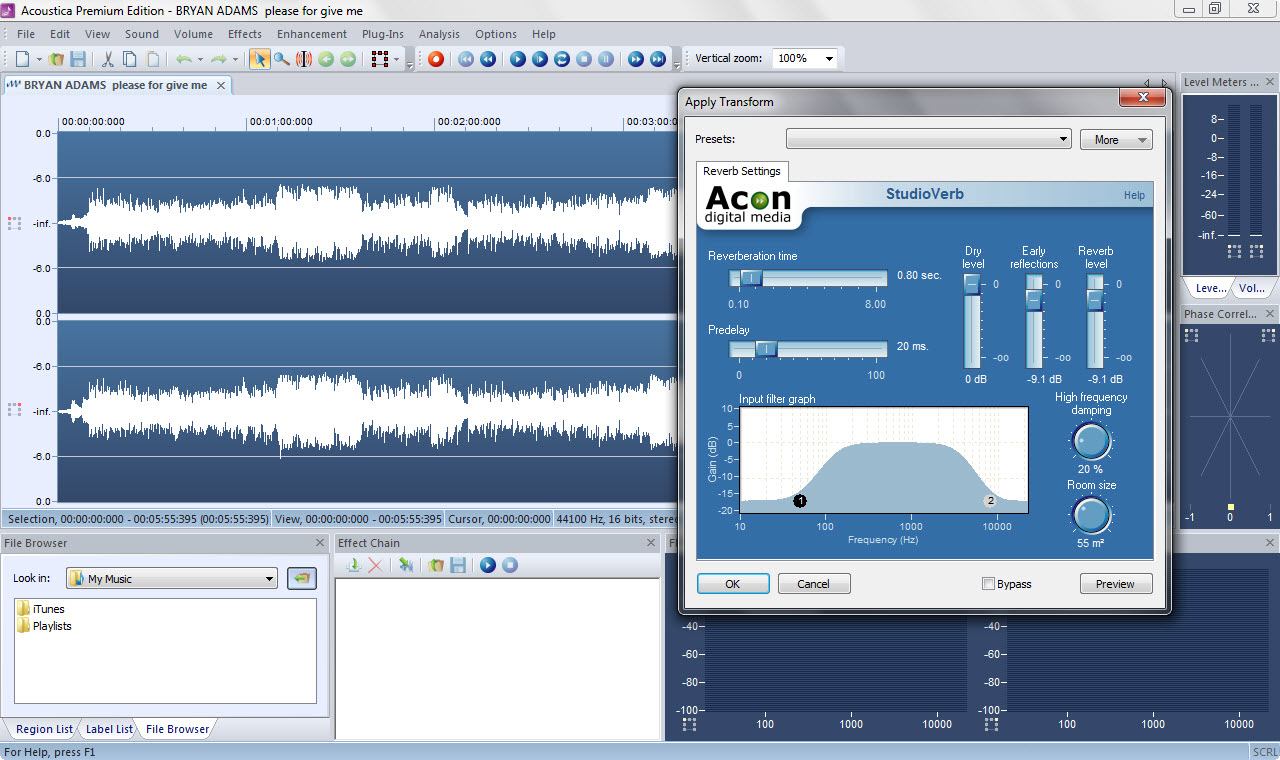Click the Open file toolbar icon
The width and height of the screenshot is (1280, 760).
click(x=57, y=59)
